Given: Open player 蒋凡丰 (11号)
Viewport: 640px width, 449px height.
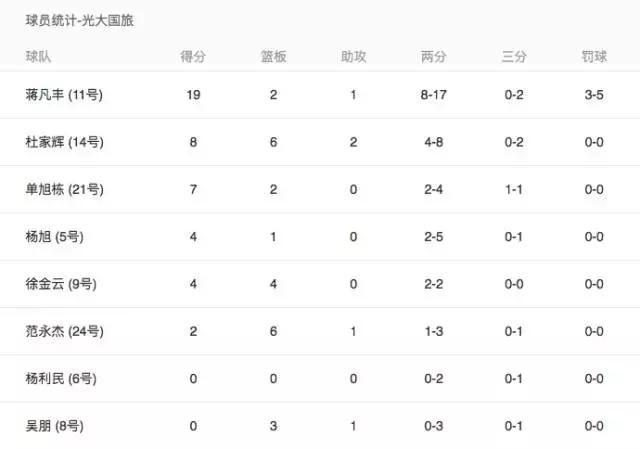Looking at the screenshot, I should pos(64,95).
